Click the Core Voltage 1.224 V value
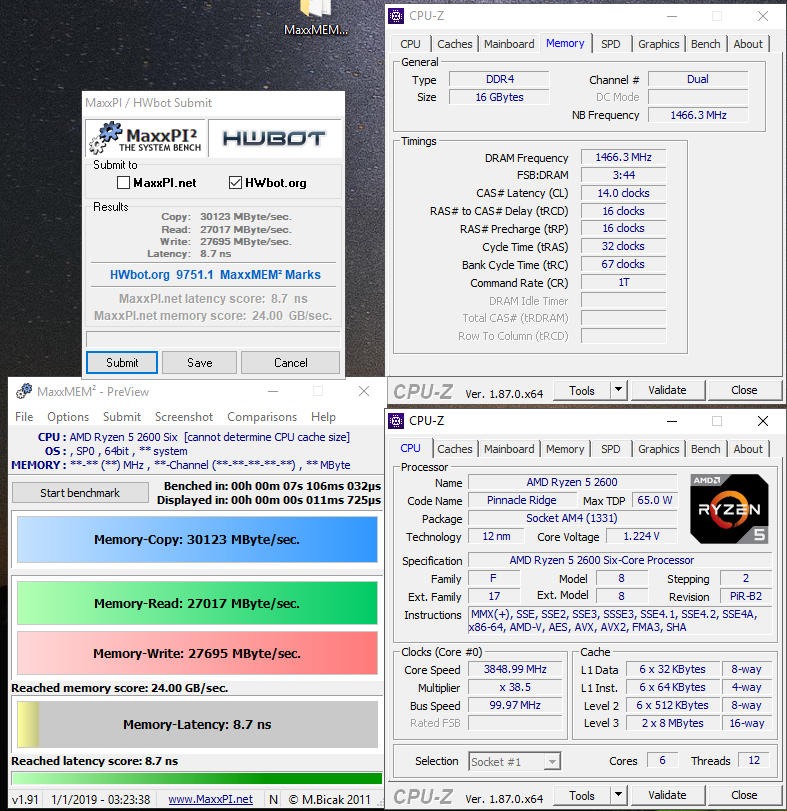787x811 pixels. (x=641, y=536)
